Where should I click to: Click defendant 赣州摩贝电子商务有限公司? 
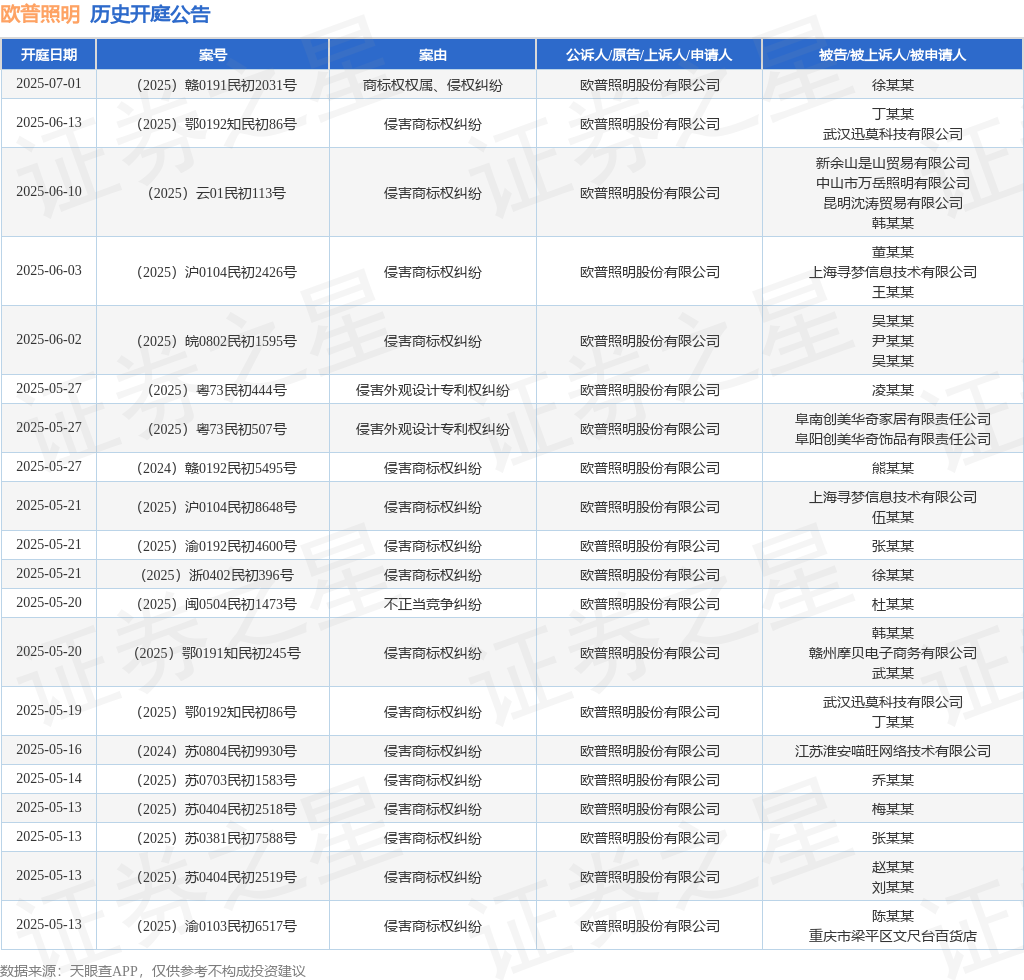click(x=892, y=654)
